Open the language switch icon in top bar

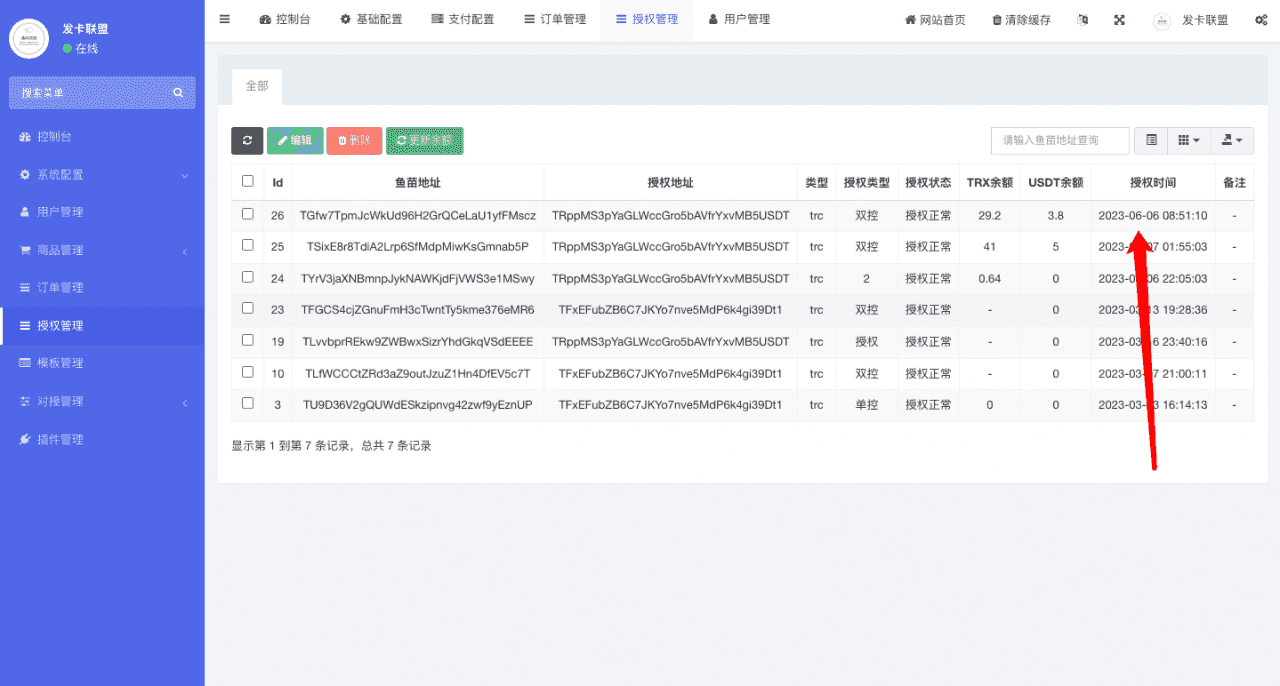pyautogui.click(x=1083, y=20)
